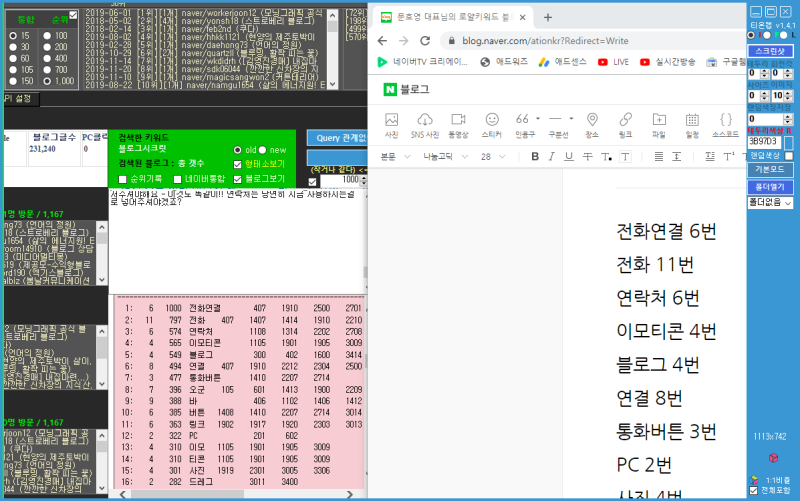This screenshot has height=501, width=800.
Task: Attach a file using the 파일 icon
Action: click(x=659, y=125)
